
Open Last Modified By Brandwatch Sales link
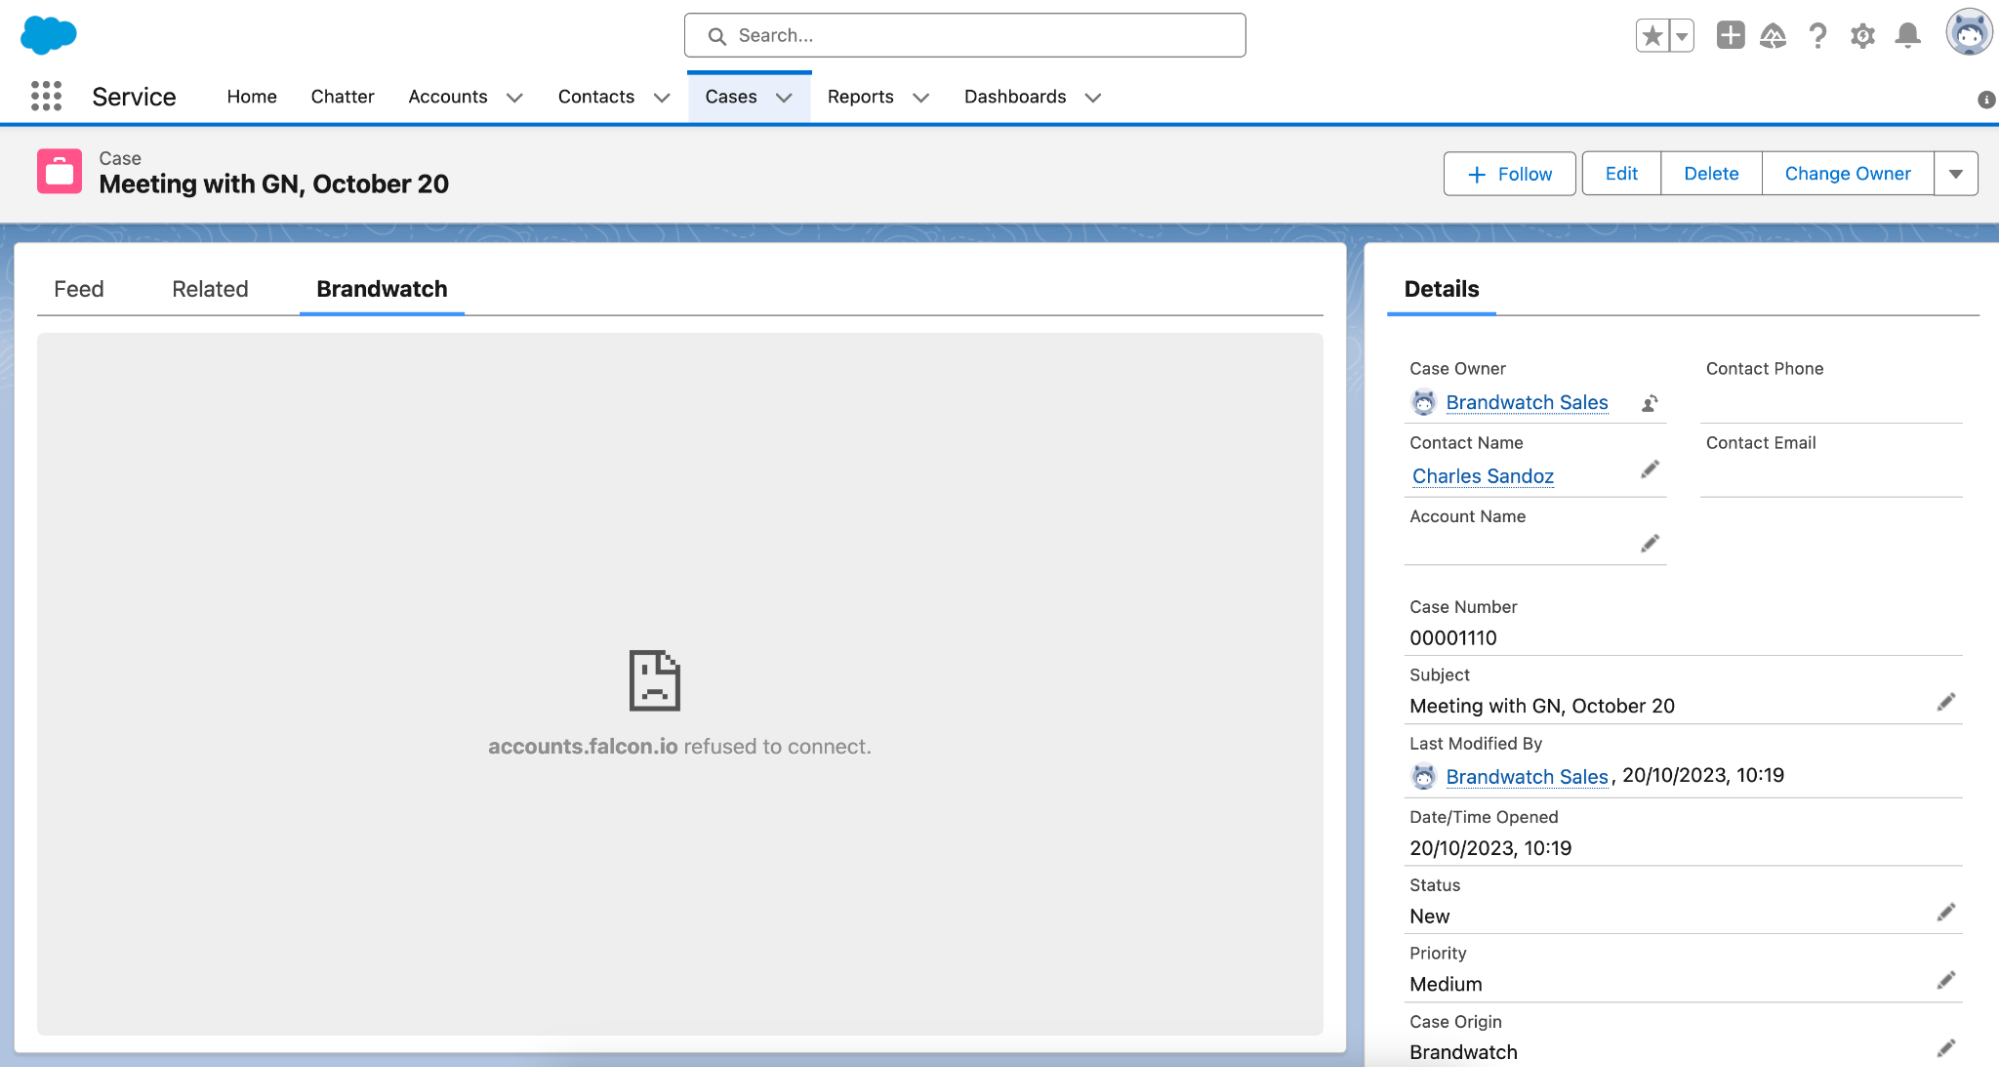click(1527, 776)
